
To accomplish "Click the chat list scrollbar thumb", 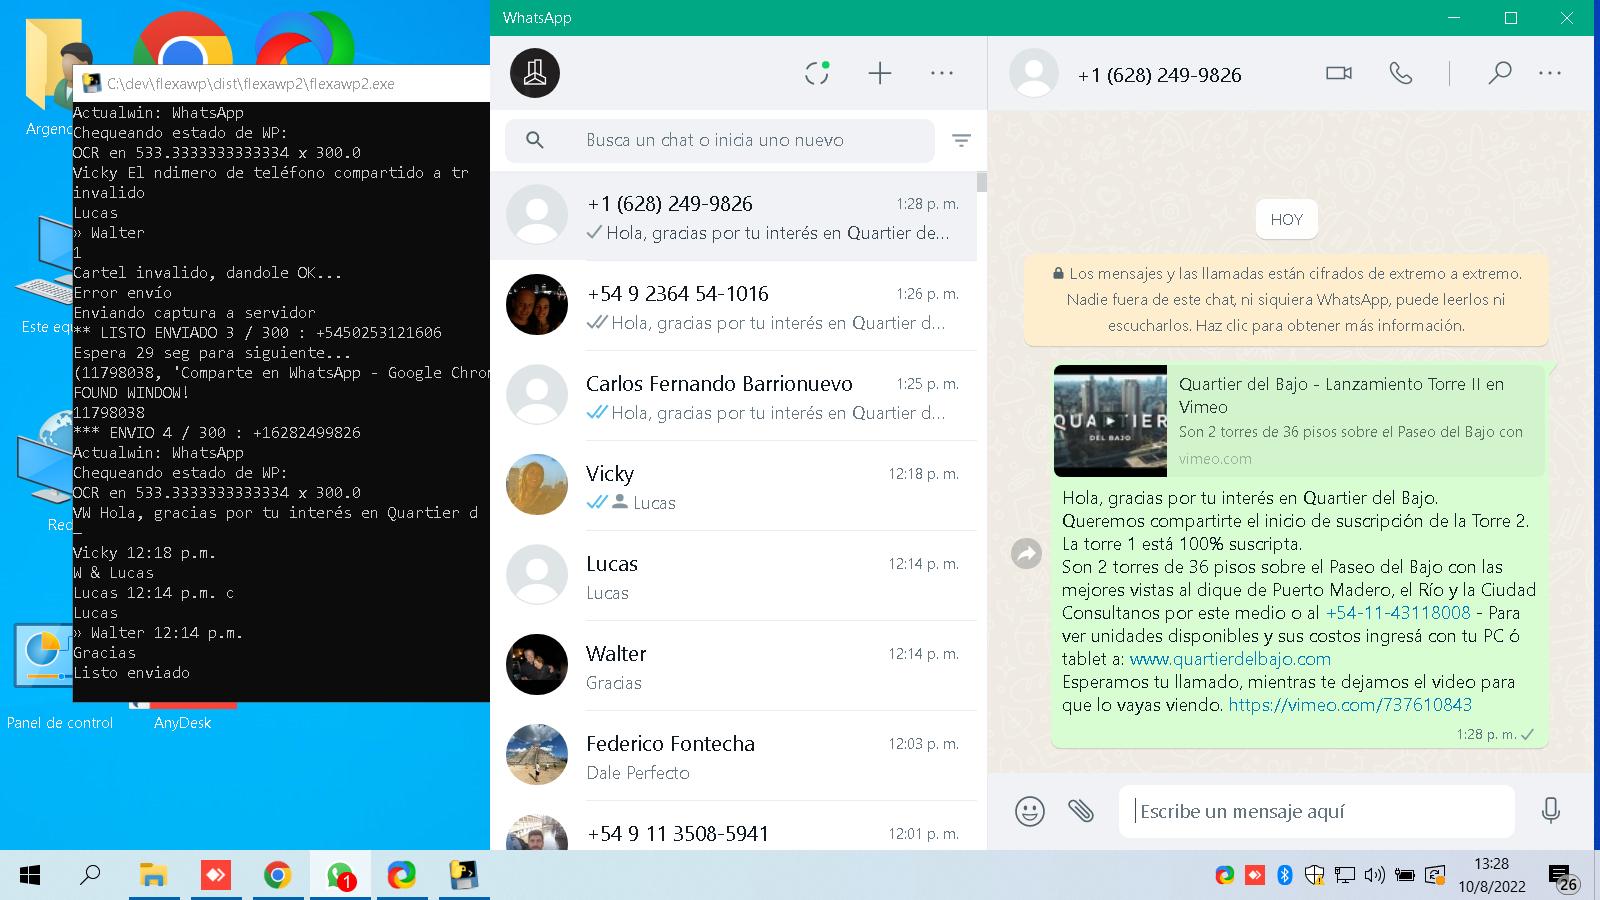I will tap(982, 182).
